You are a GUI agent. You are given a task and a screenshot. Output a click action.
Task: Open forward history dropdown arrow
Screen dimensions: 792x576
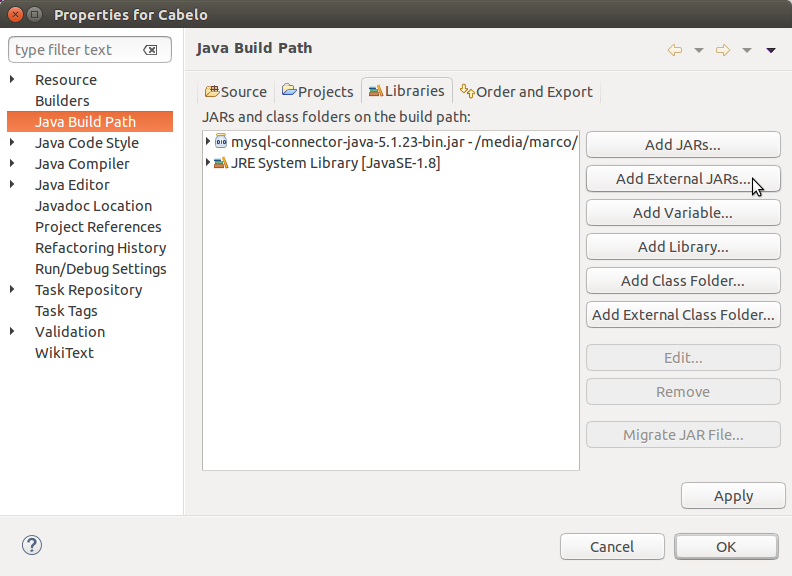pyautogui.click(x=747, y=50)
